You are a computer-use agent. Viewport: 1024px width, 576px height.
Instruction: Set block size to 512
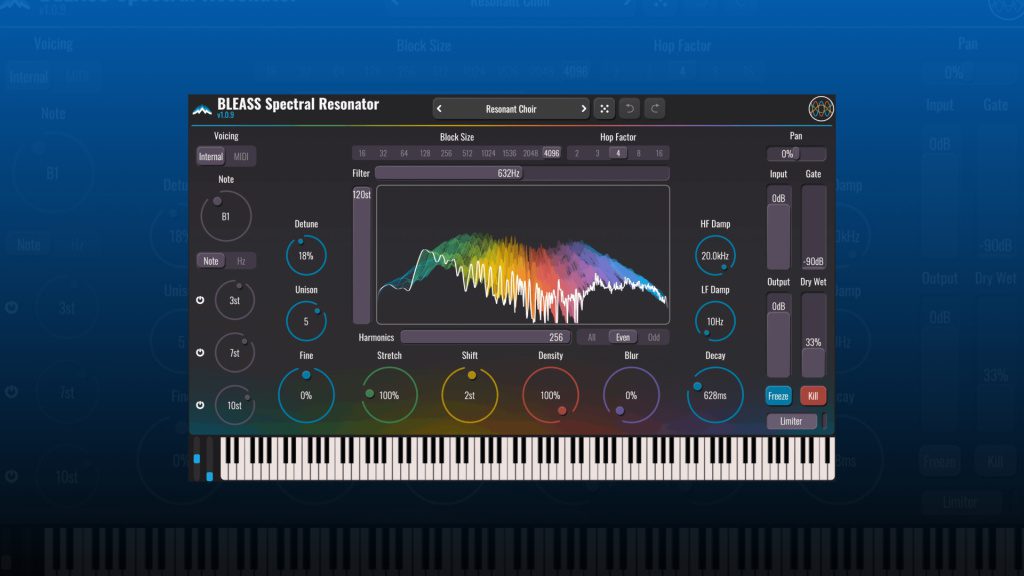pos(467,153)
